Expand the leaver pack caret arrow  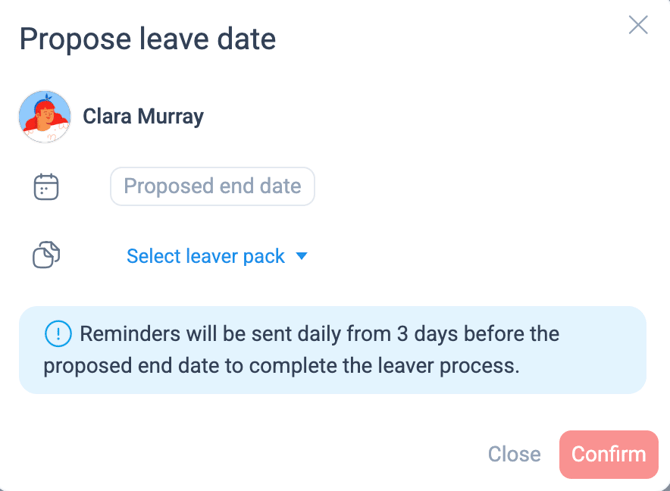[x=302, y=256]
